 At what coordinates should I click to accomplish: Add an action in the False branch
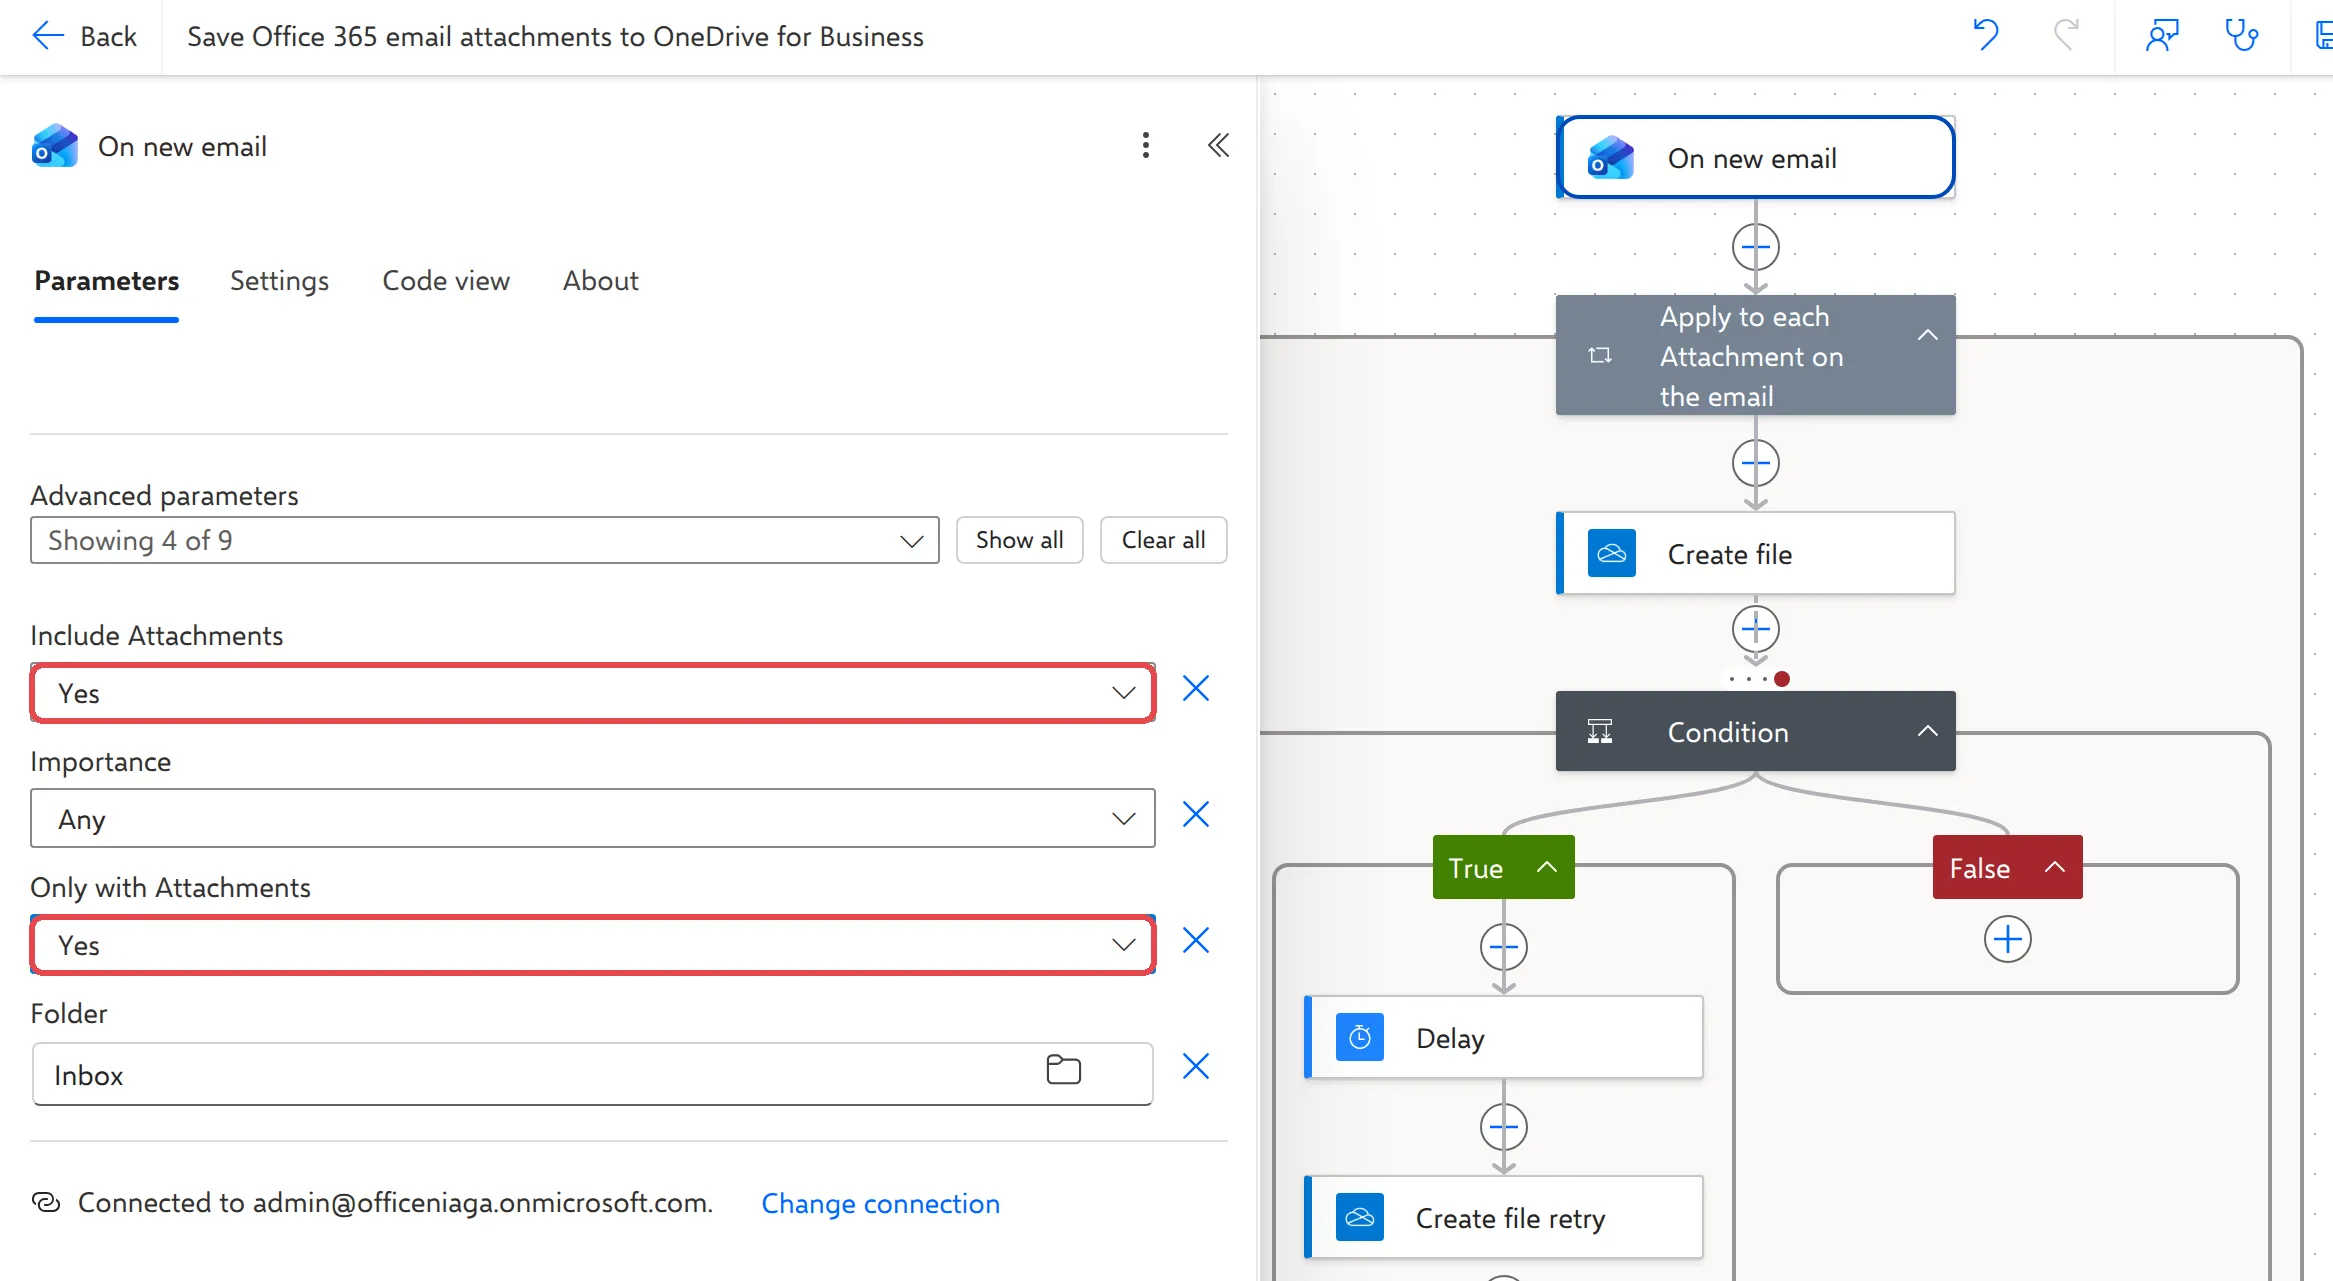tap(2008, 939)
